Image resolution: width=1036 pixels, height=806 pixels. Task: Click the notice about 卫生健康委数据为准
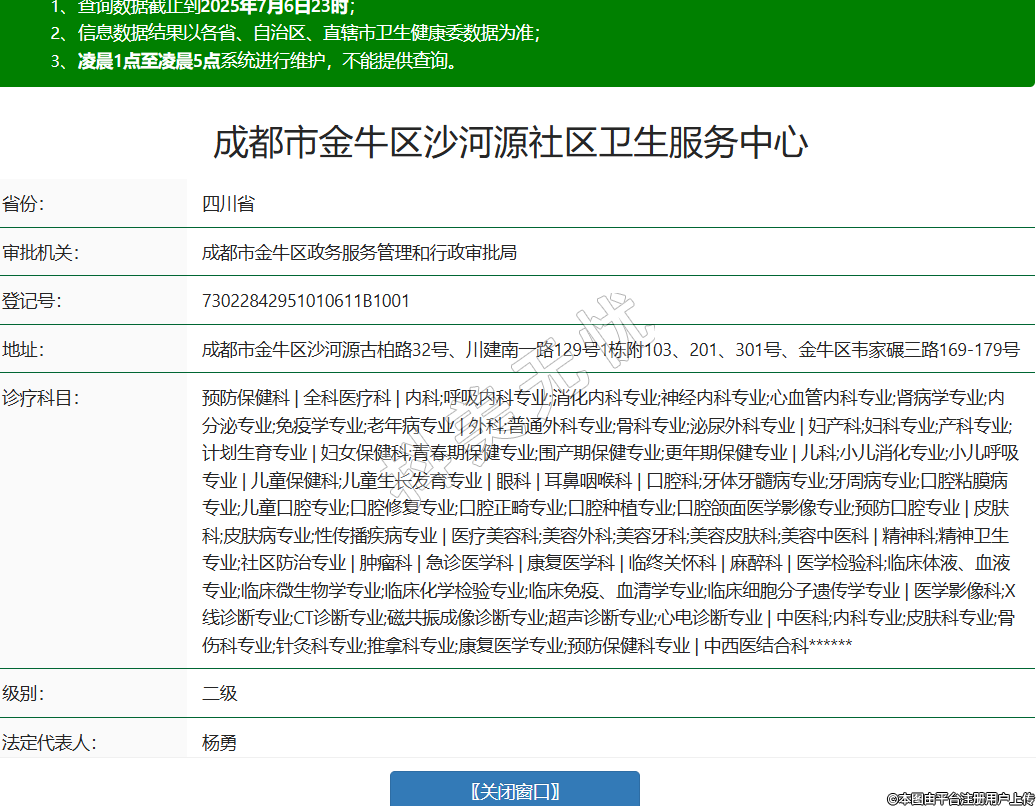pos(295,33)
